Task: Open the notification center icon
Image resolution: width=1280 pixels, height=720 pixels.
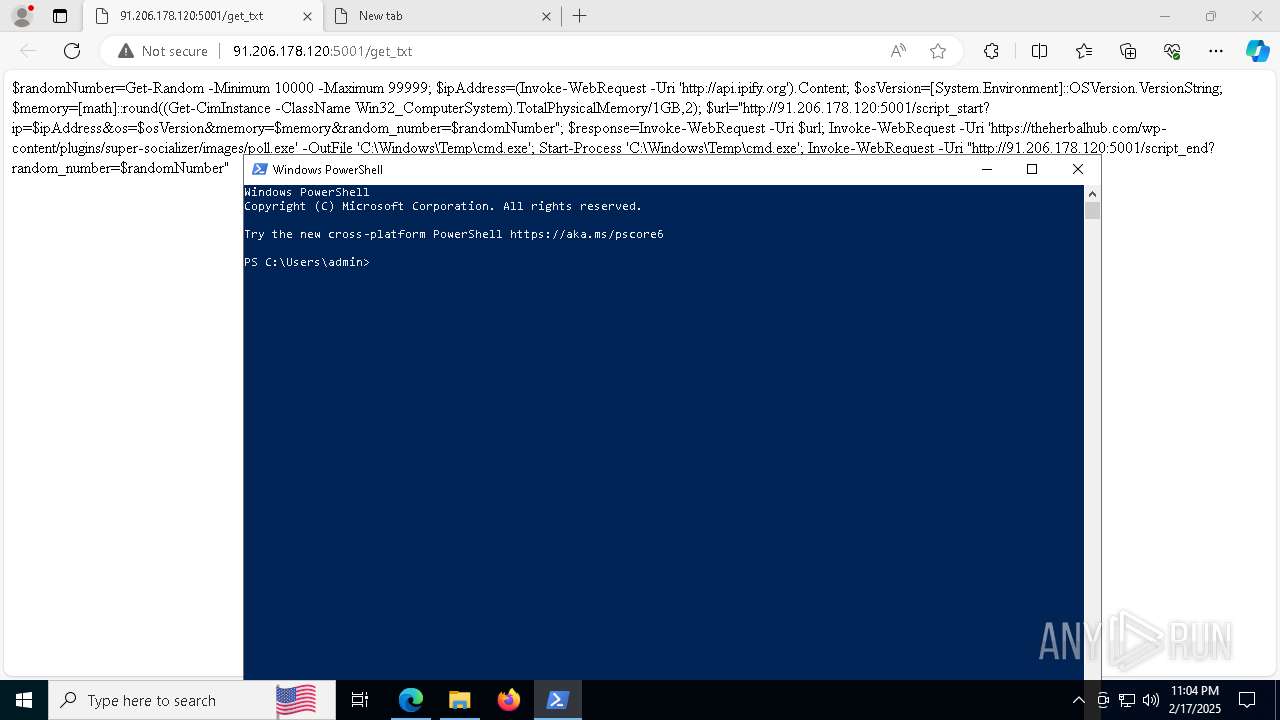Action: click(x=1247, y=700)
